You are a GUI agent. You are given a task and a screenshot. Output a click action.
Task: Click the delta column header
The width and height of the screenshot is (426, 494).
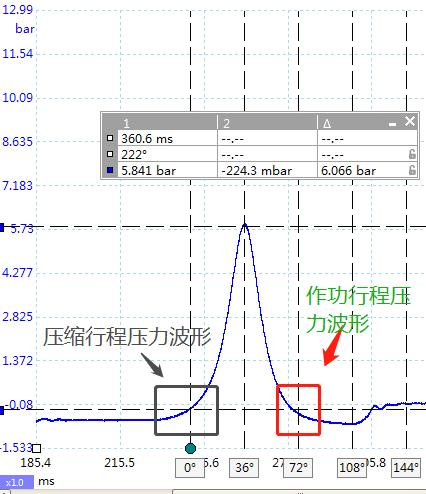click(352, 123)
